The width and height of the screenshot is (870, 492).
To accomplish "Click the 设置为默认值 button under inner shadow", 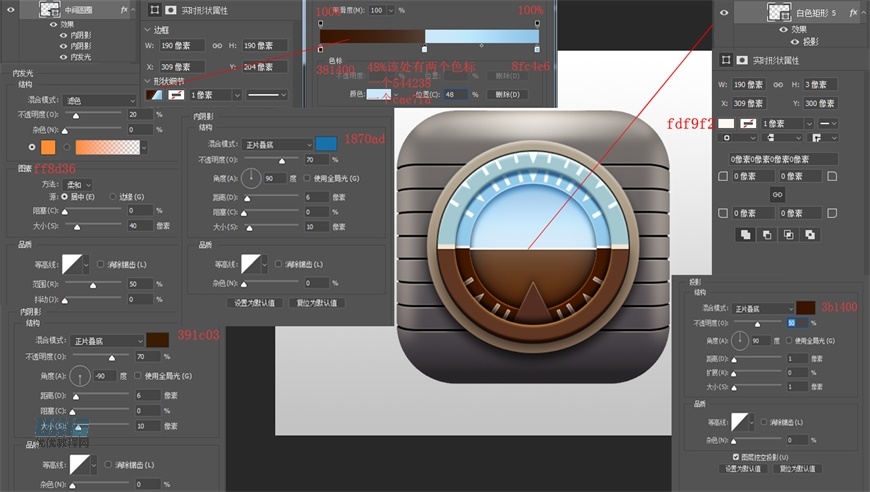I will 255,302.
